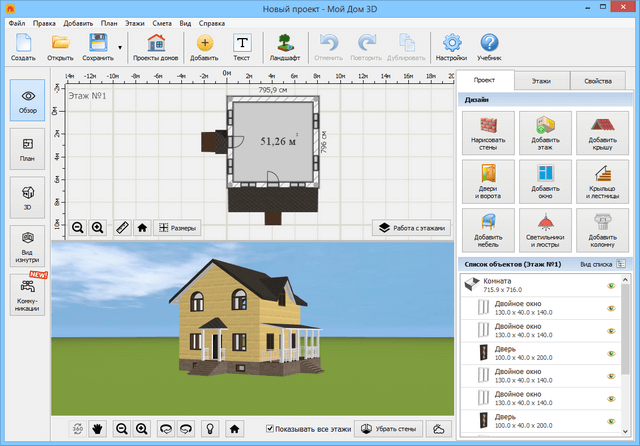Uncheck Показывать все этажи checkbox
This screenshot has width=640, height=446.
(x=270, y=428)
